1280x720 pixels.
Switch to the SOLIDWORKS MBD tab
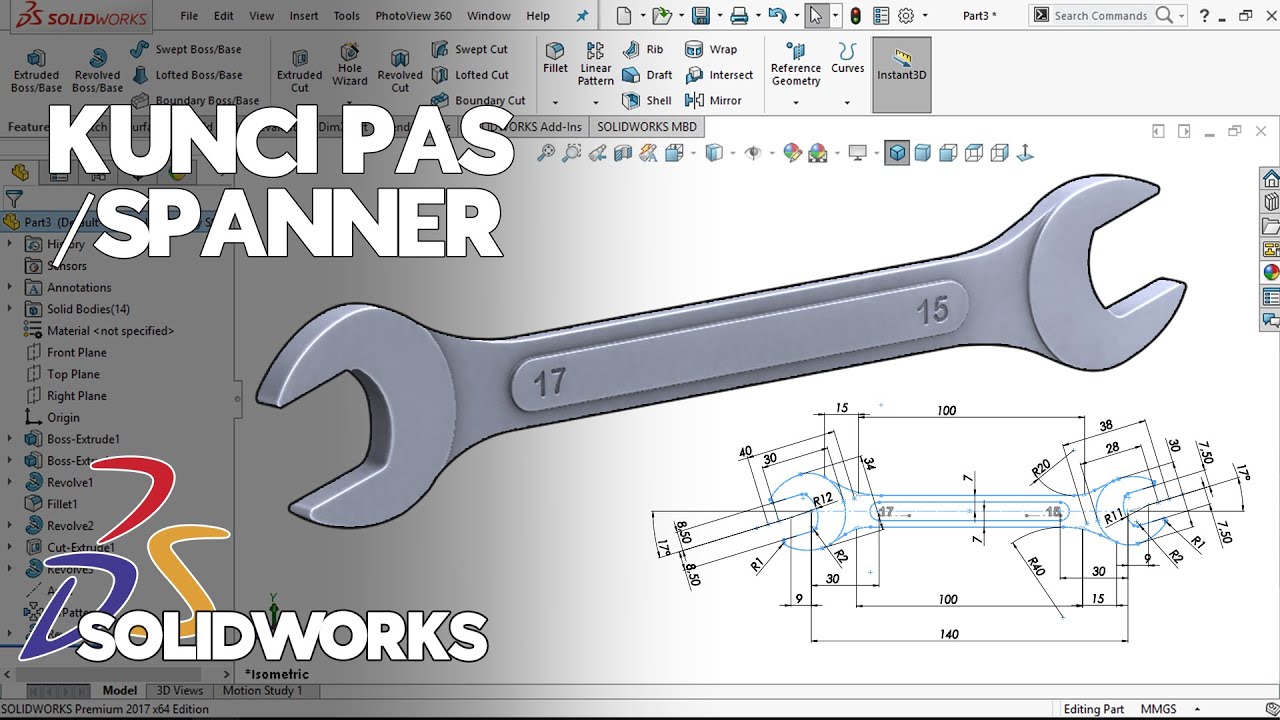[x=647, y=127]
